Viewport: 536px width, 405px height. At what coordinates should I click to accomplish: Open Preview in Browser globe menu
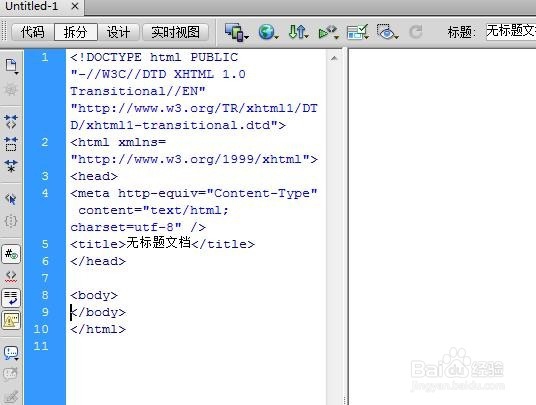pyautogui.click(x=268, y=32)
